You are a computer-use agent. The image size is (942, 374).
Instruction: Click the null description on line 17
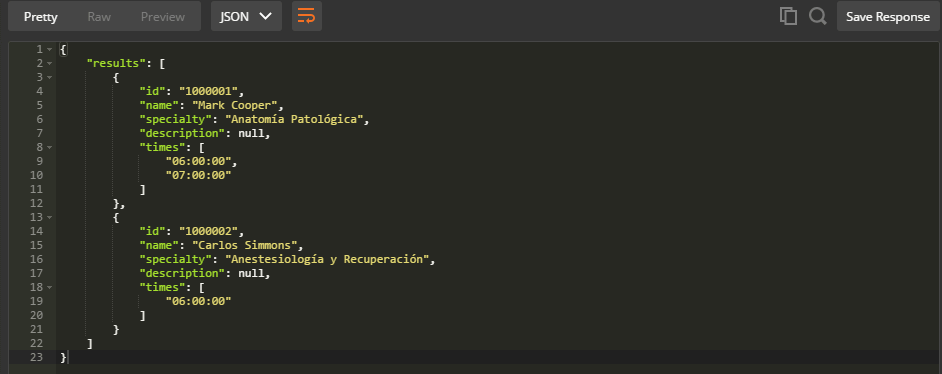251,273
